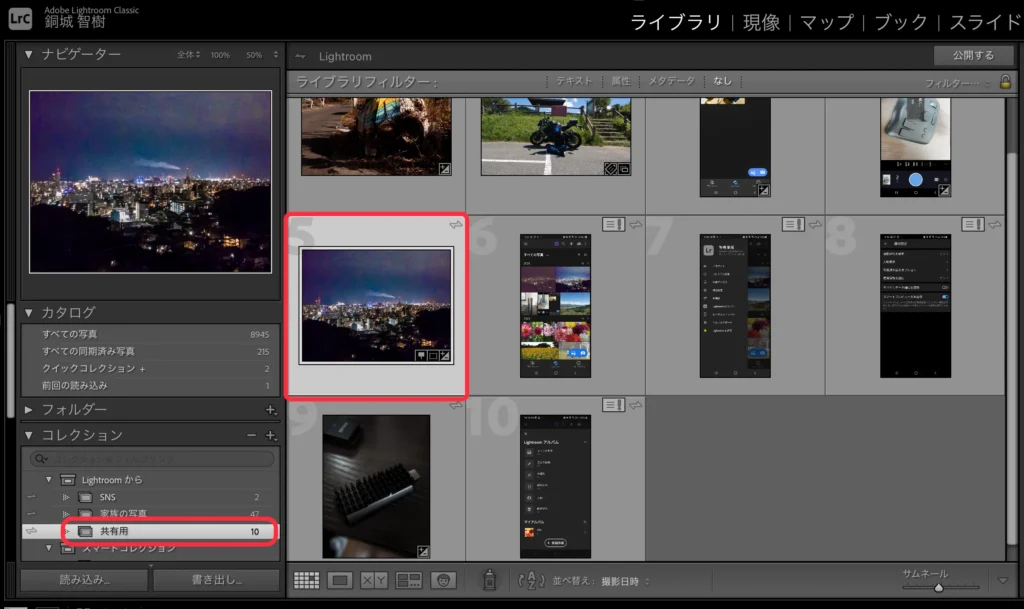
Task: Click the A-Z sort direction icon
Action: 530,580
